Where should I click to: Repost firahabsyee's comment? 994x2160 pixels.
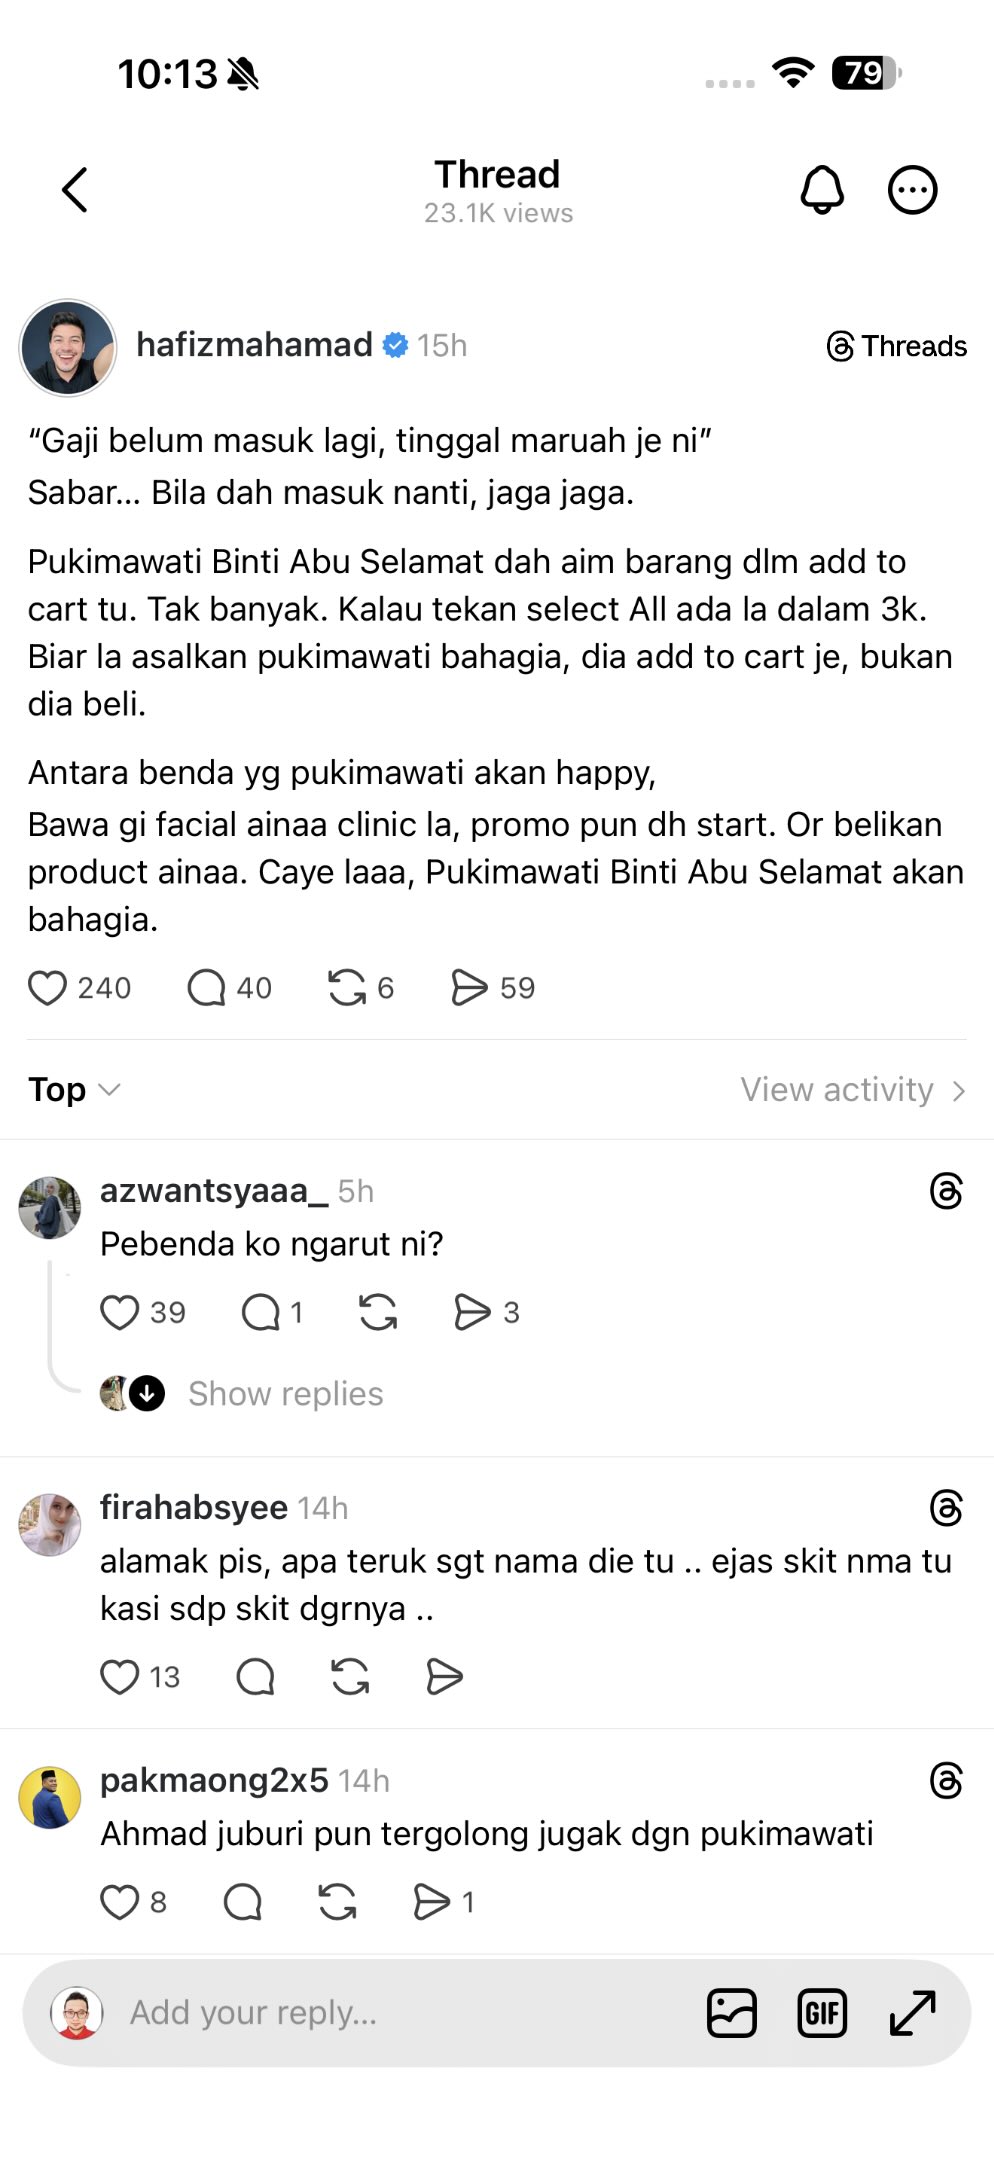tap(350, 1677)
